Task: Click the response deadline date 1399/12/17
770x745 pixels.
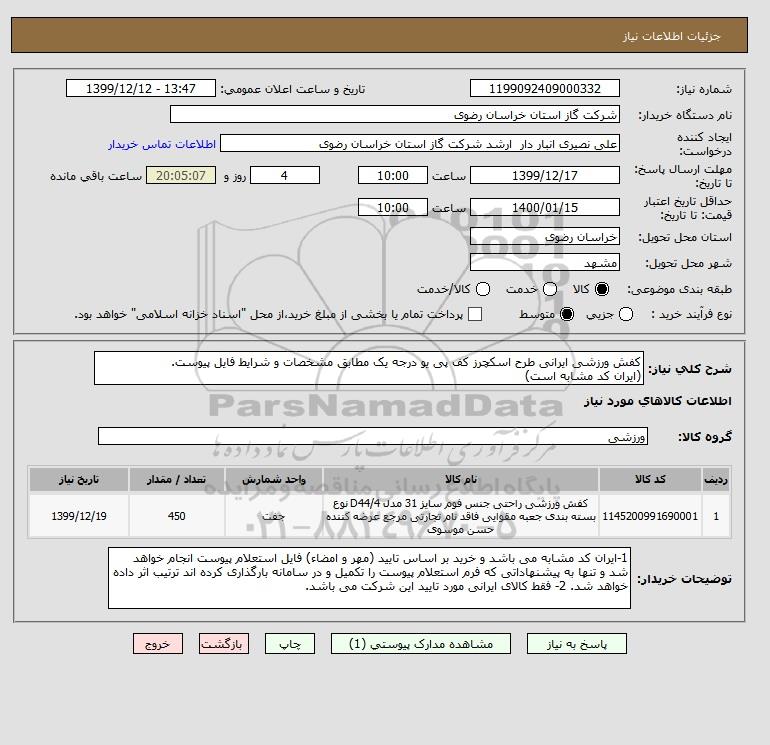Action: [x=545, y=175]
